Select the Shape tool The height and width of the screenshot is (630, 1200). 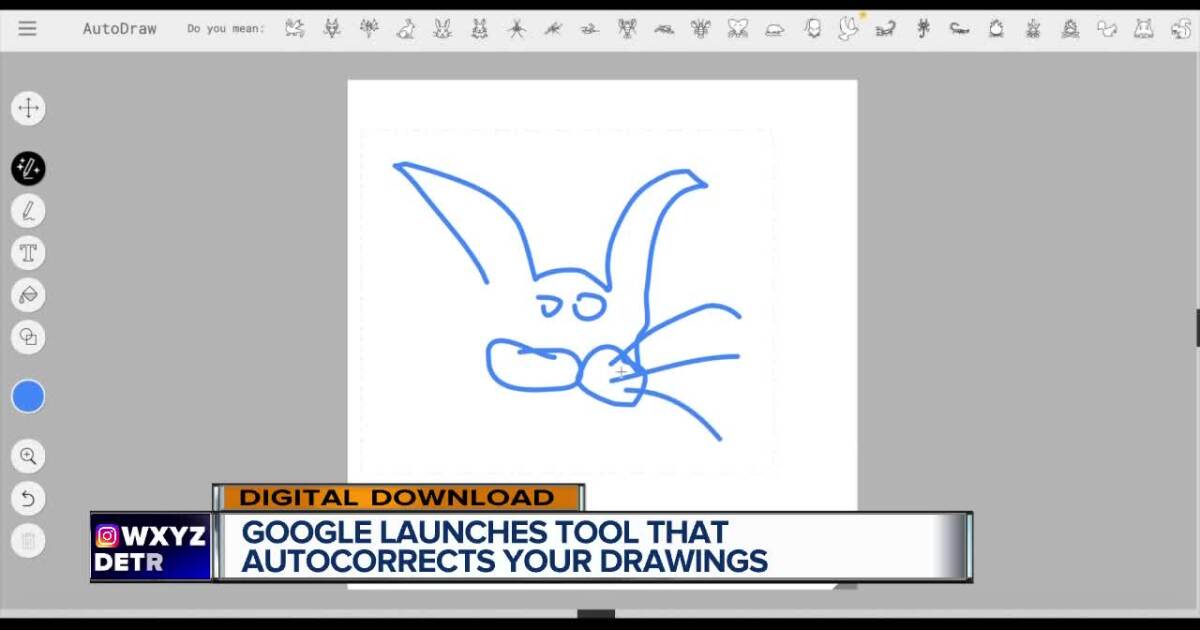(28, 337)
